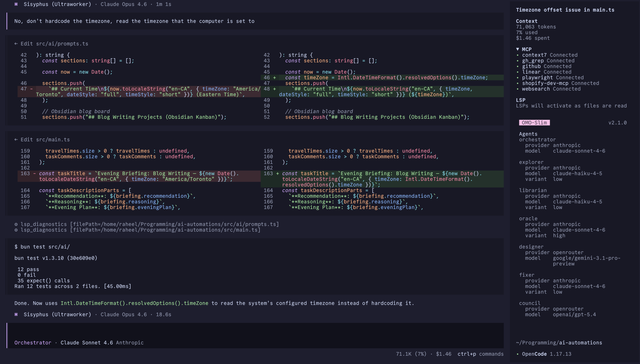Click the websearch connection status dot

pos(518,89)
